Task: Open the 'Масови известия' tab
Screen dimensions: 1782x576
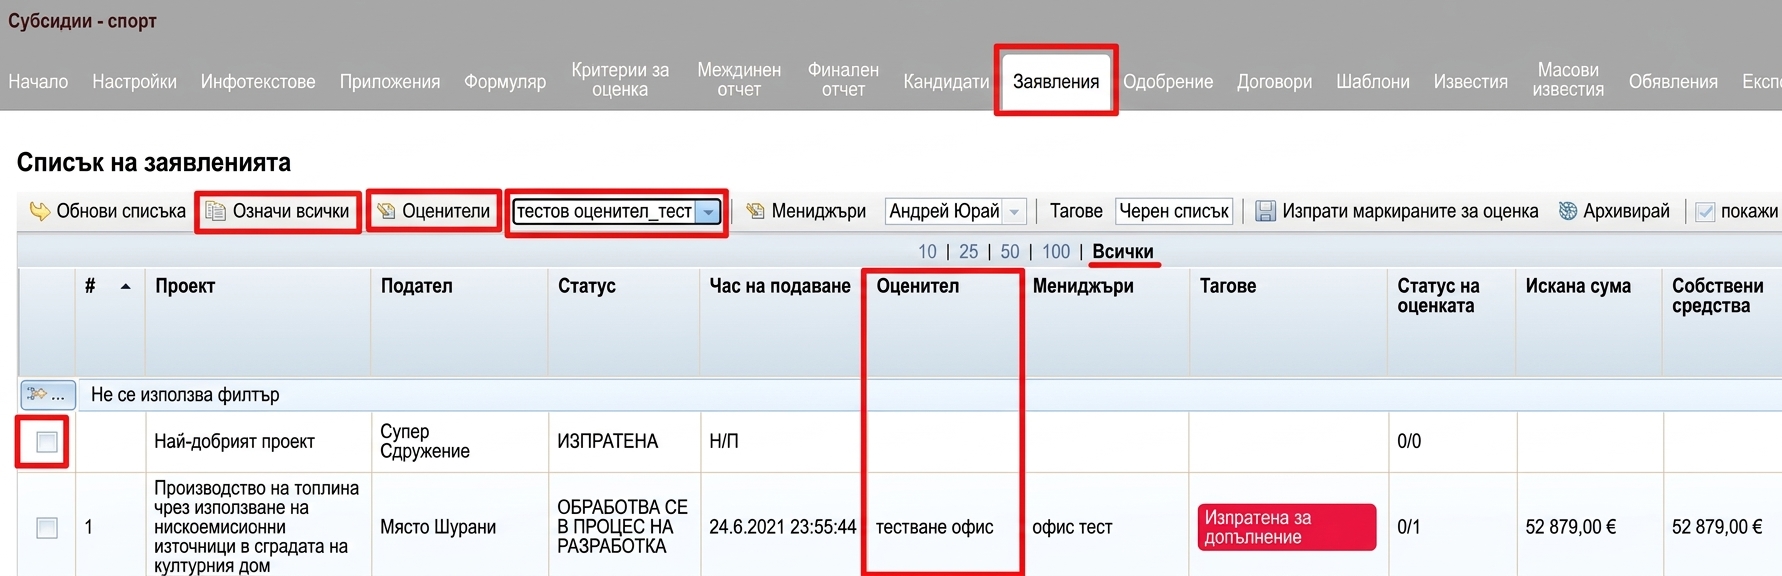Action: coord(1568,80)
